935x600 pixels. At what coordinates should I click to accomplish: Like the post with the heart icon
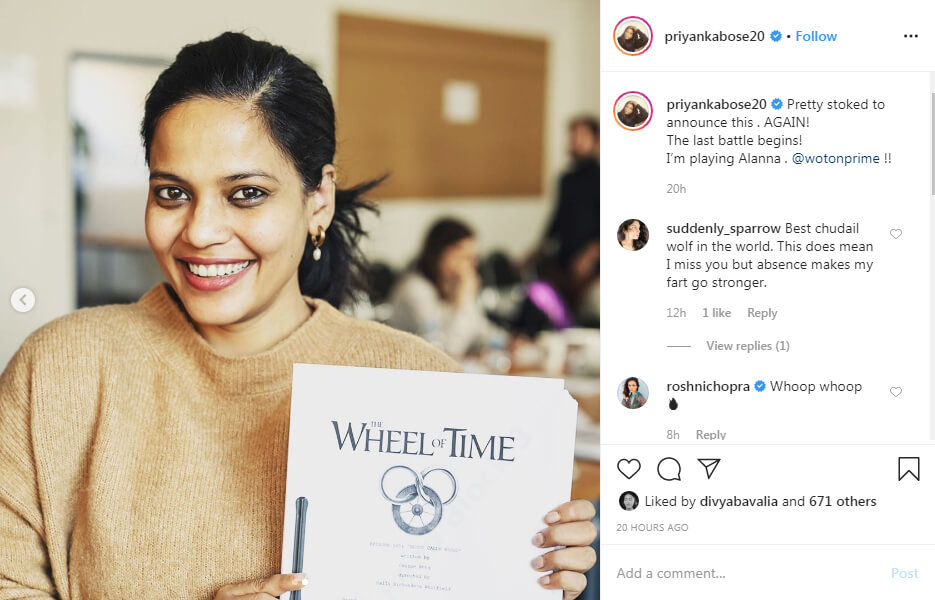tap(629, 469)
